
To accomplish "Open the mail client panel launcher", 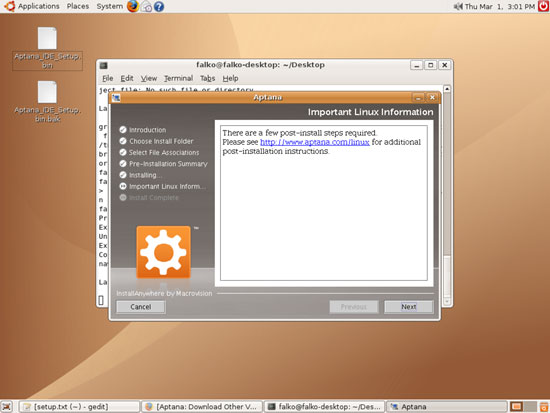I will pos(146,7).
